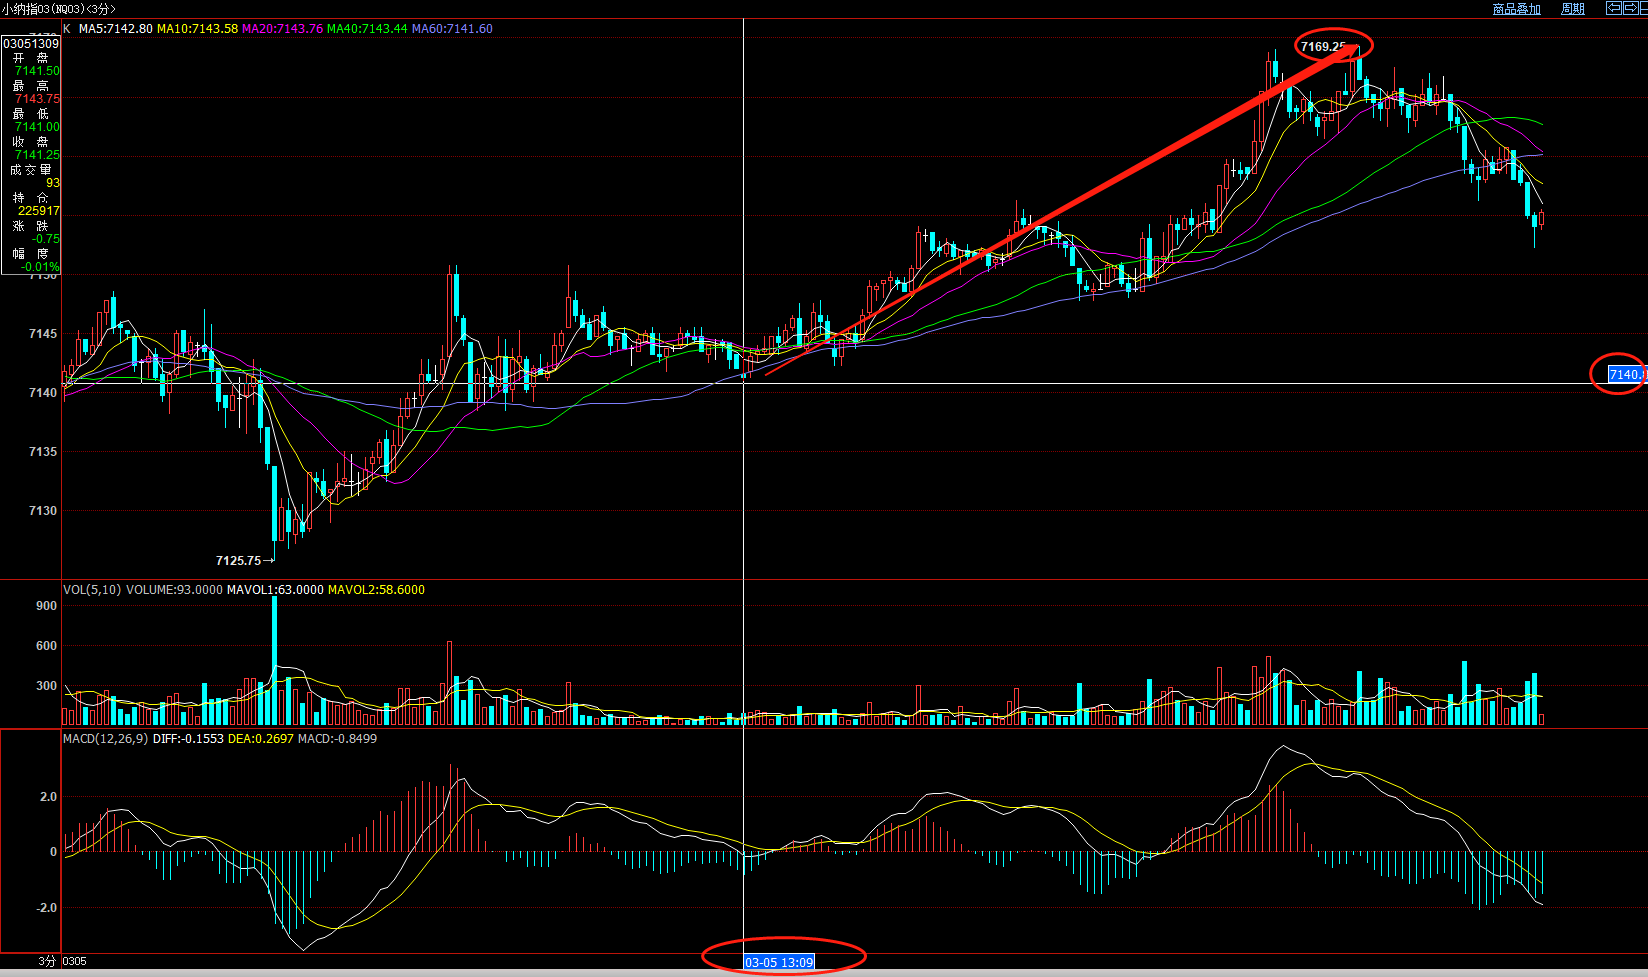Click the 小纳指03(NQ03) chart title
This screenshot has width=1648, height=977.
coord(58,9)
